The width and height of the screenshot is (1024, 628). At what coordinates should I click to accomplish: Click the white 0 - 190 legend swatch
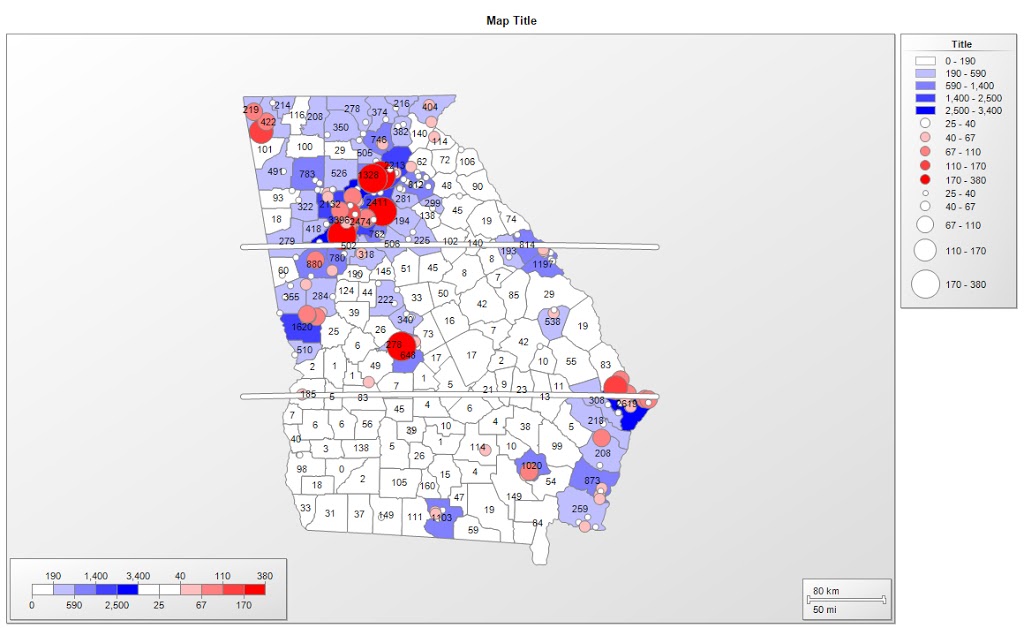pyautogui.click(x=926, y=61)
